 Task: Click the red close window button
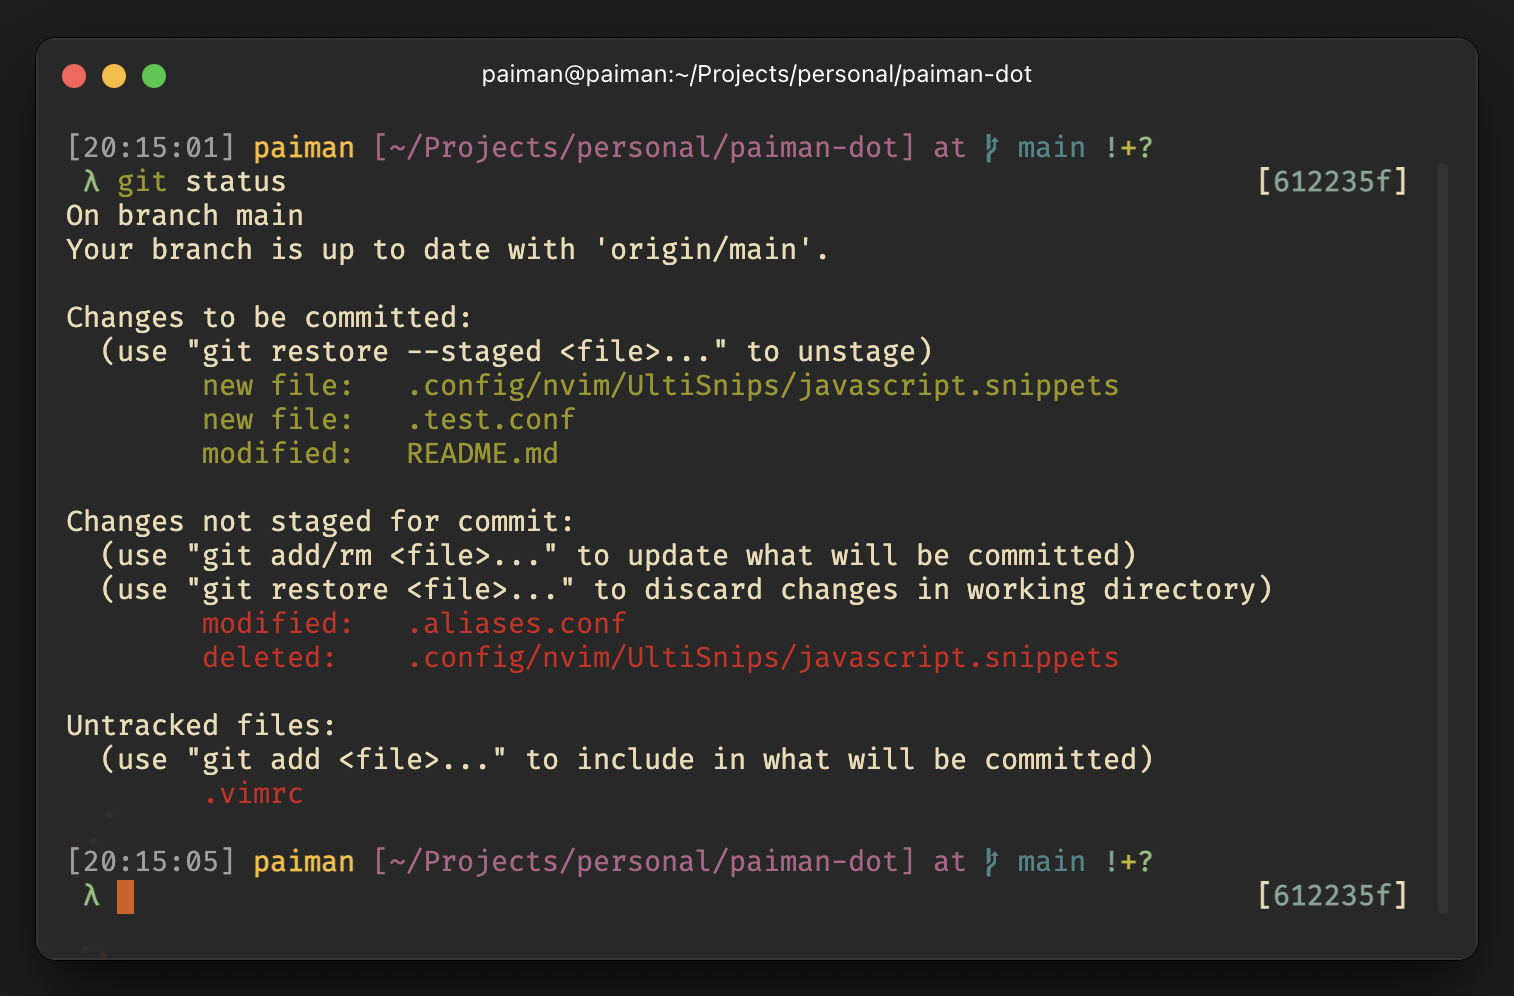(74, 76)
